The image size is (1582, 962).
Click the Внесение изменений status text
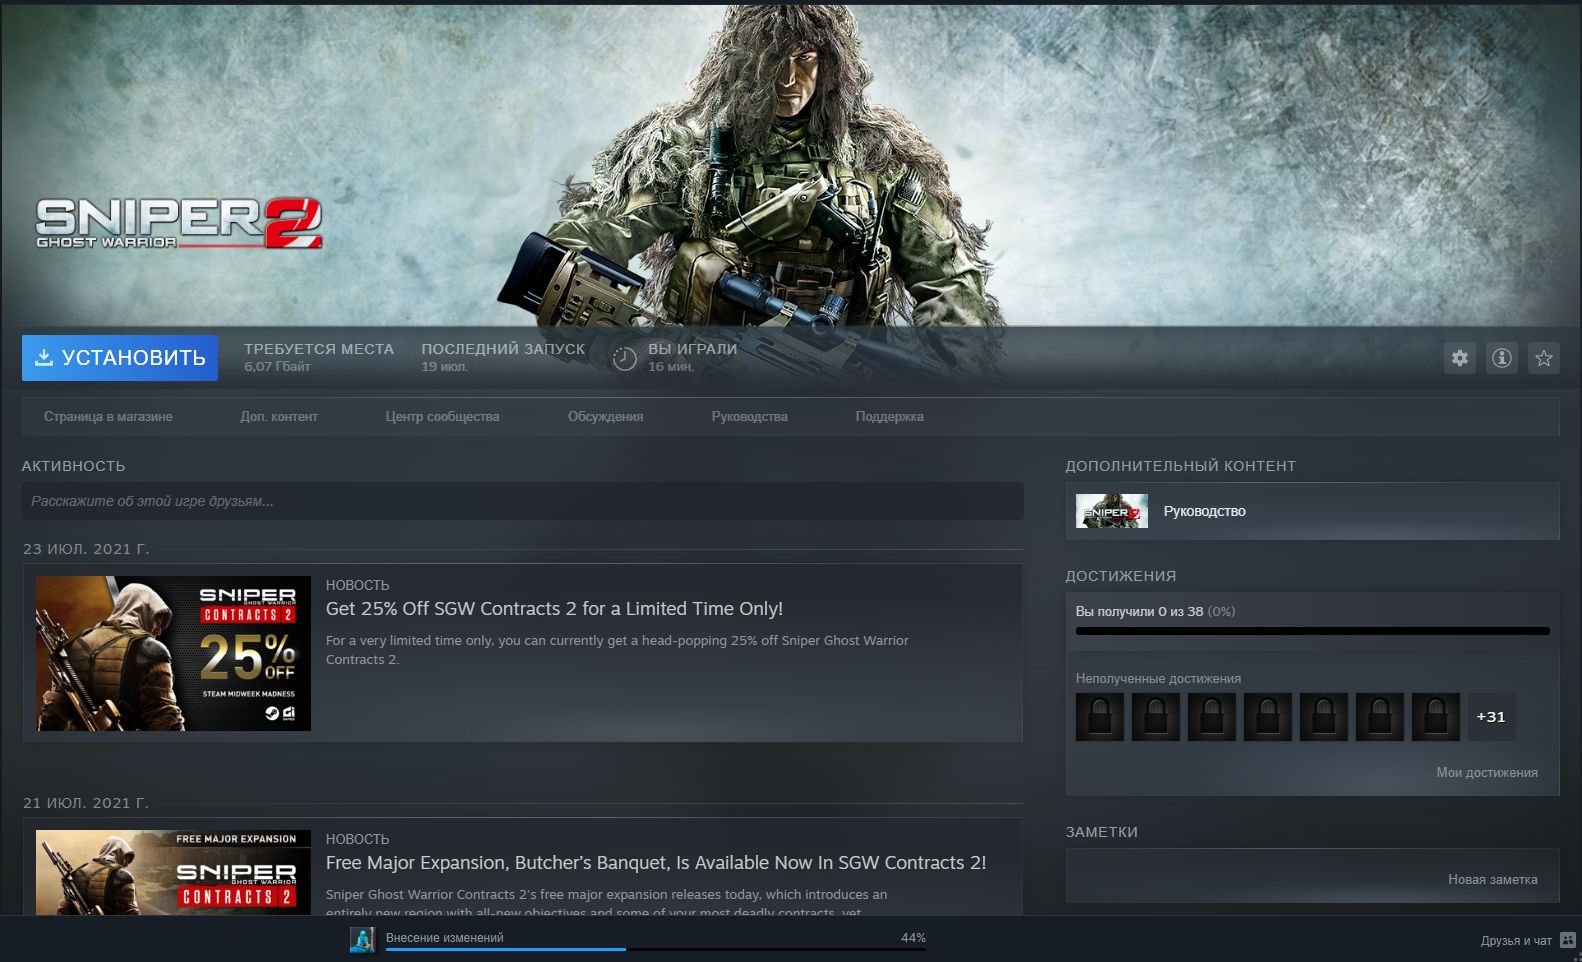point(445,938)
